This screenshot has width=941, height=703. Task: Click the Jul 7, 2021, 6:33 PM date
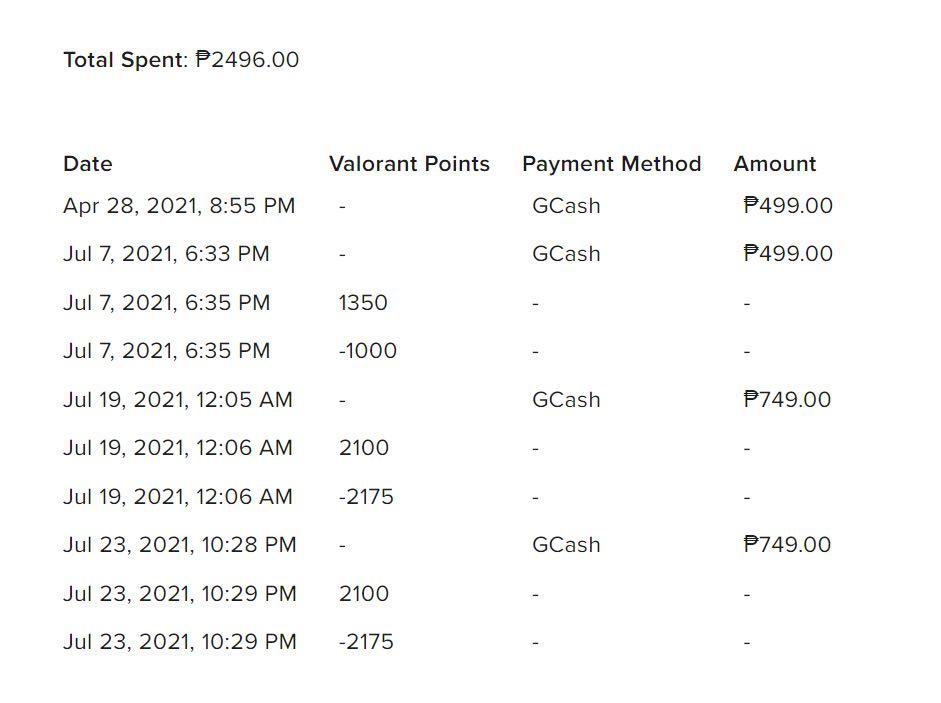click(166, 254)
